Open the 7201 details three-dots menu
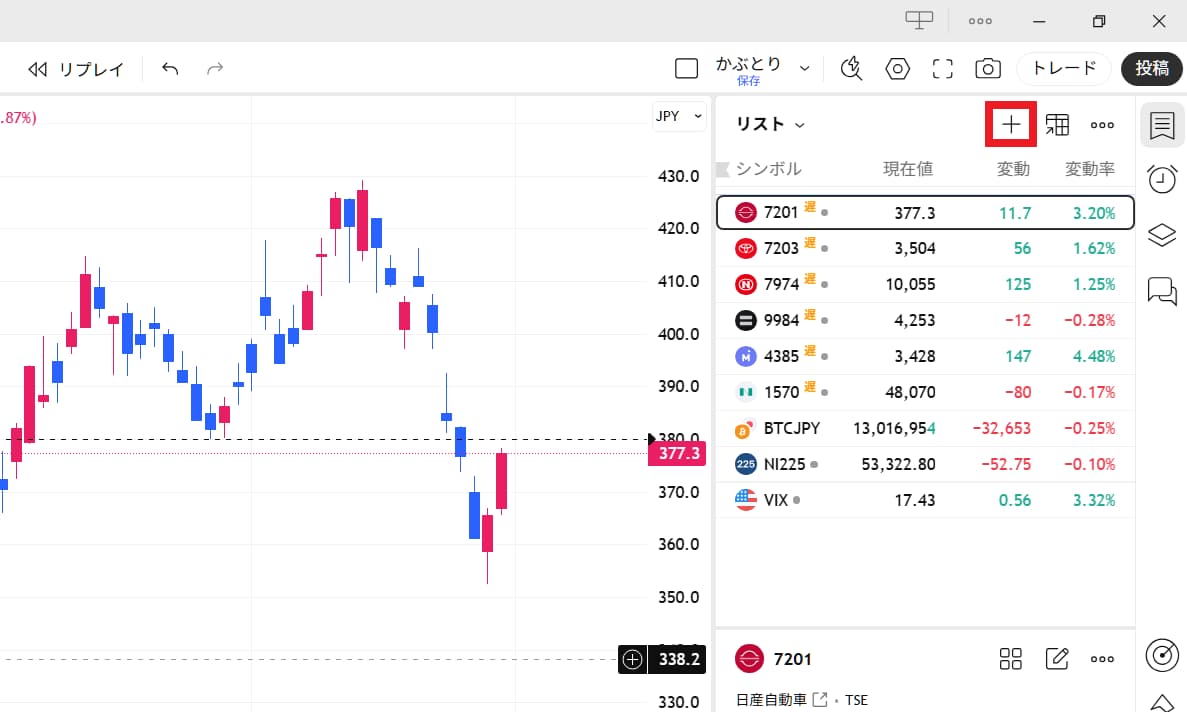The image size is (1187, 712). (x=1102, y=659)
